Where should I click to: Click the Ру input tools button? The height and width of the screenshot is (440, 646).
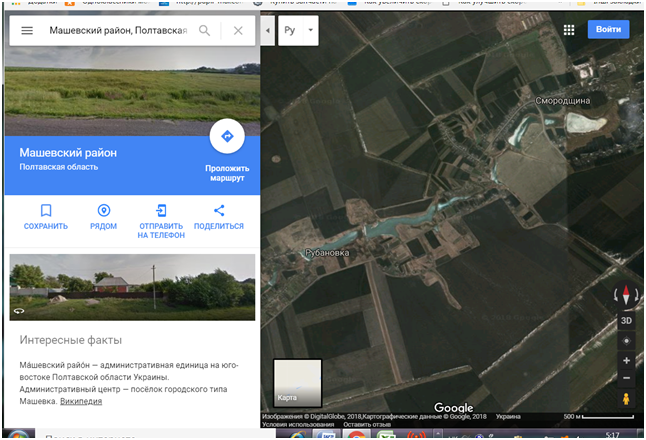point(290,30)
